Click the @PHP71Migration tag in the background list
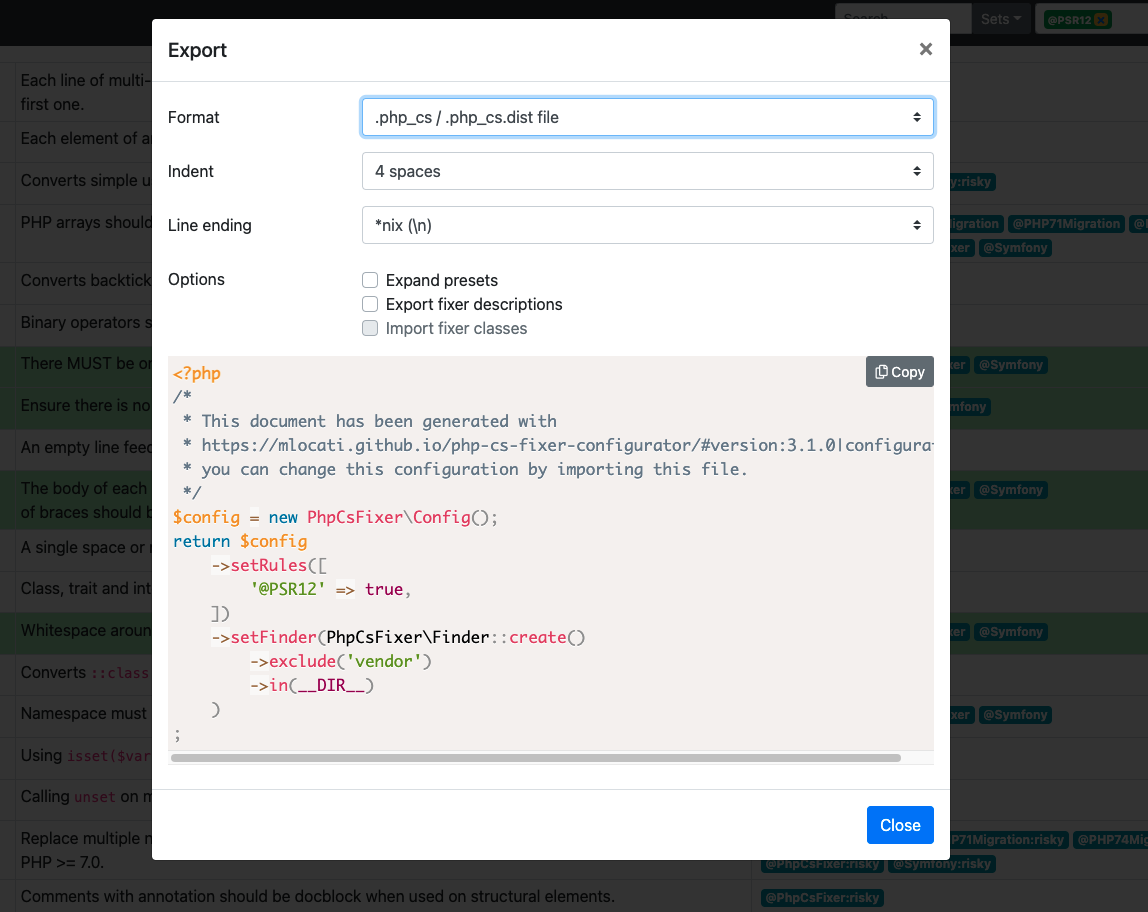This screenshot has height=912, width=1148. [1066, 224]
